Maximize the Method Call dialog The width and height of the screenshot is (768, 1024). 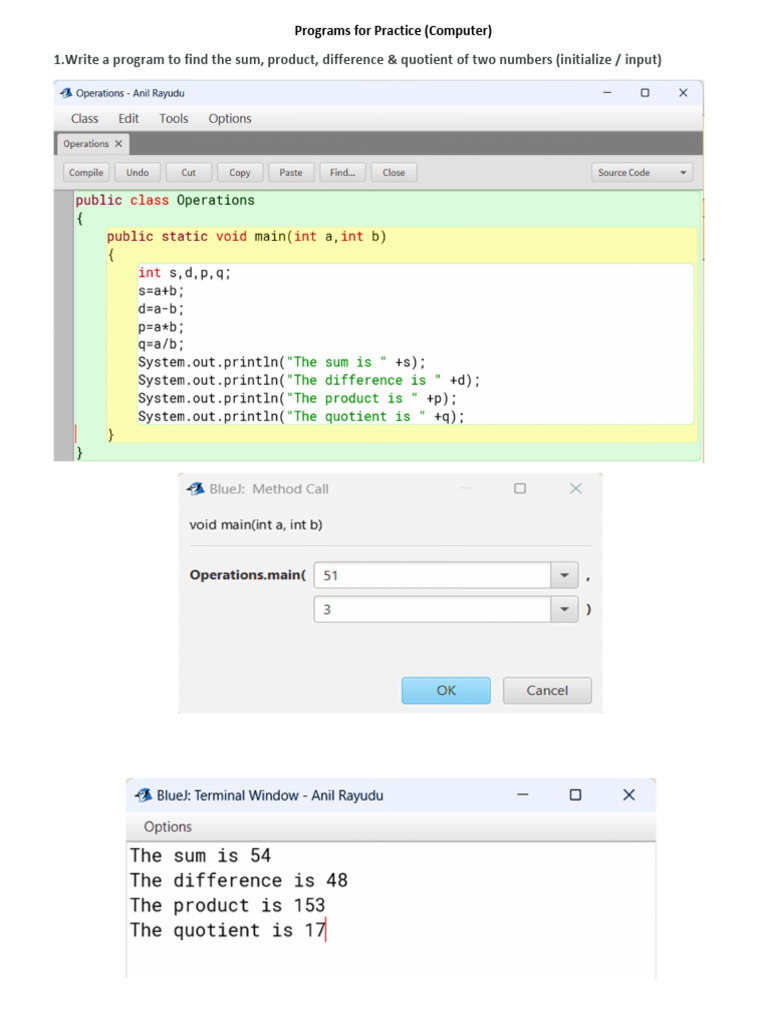coord(520,488)
